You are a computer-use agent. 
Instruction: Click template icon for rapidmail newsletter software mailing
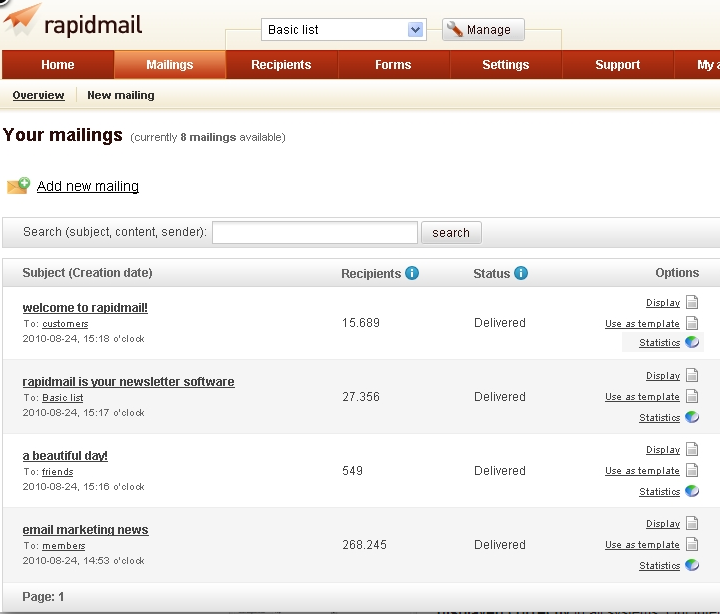pos(692,397)
